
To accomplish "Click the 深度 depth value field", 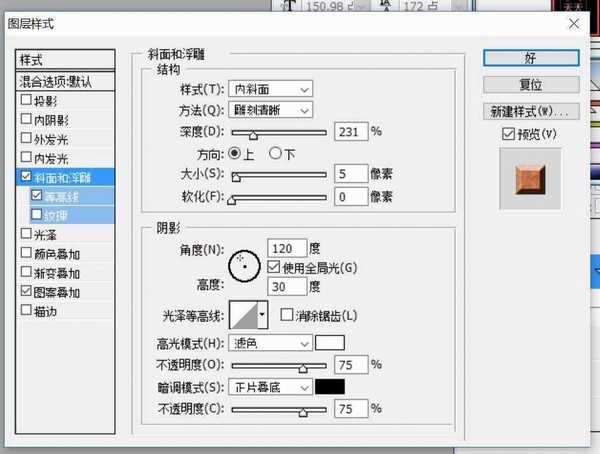I will (351, 131).
